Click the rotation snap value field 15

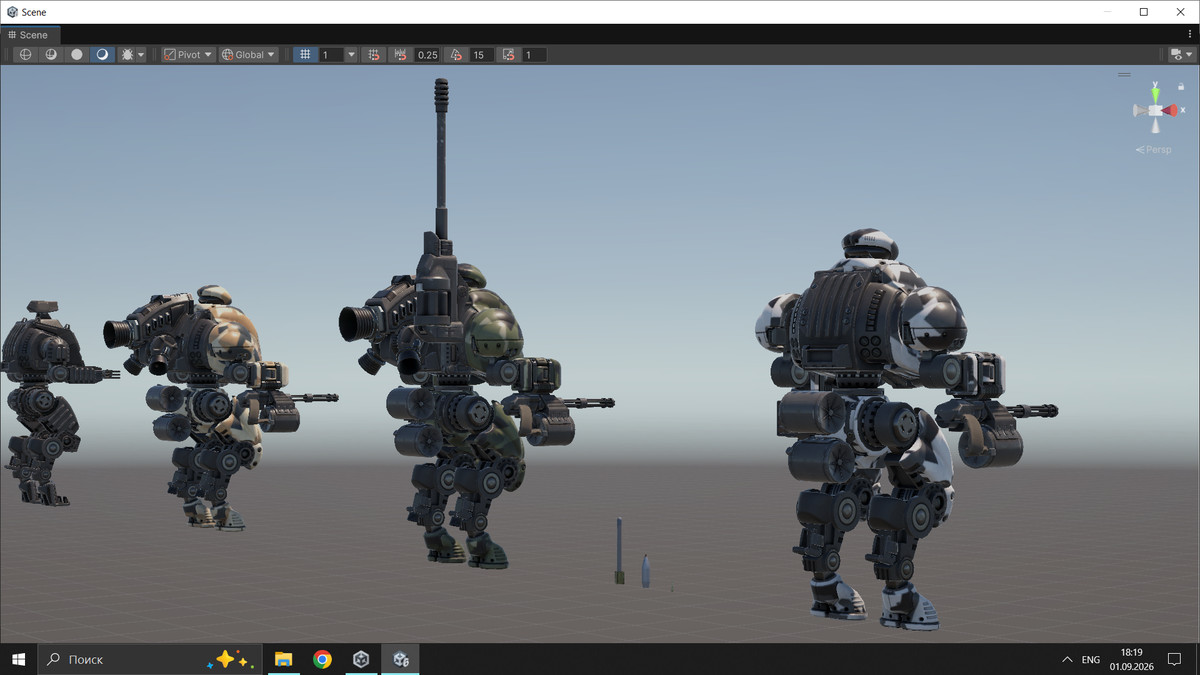pos(482,55)
